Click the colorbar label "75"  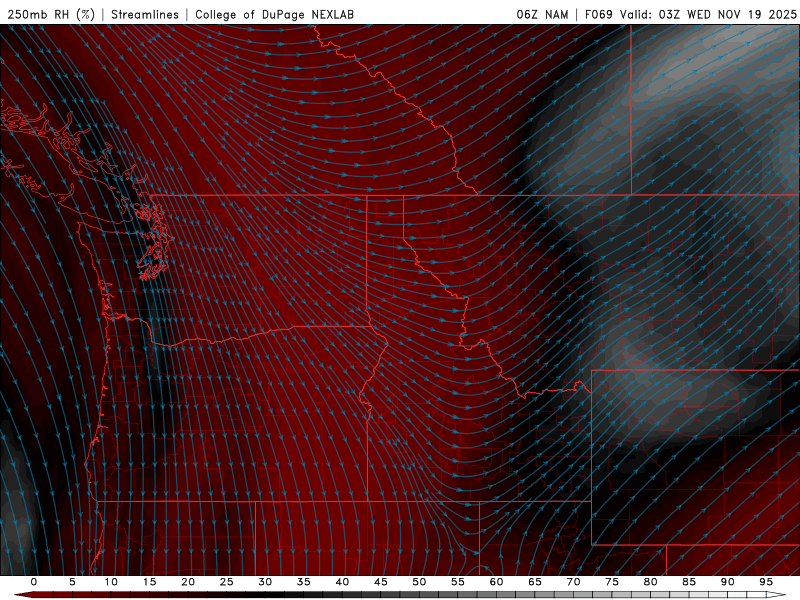click(612, 582)
